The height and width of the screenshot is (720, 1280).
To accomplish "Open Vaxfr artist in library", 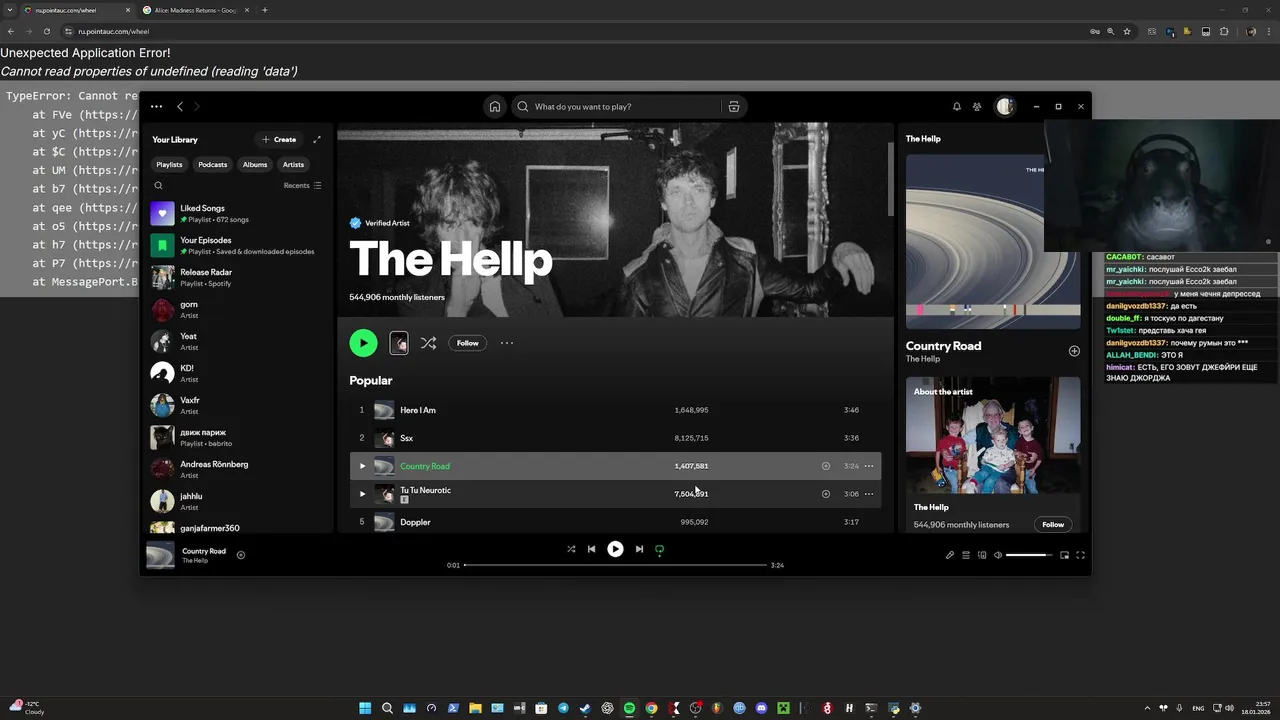I will [x=237, y=405].
